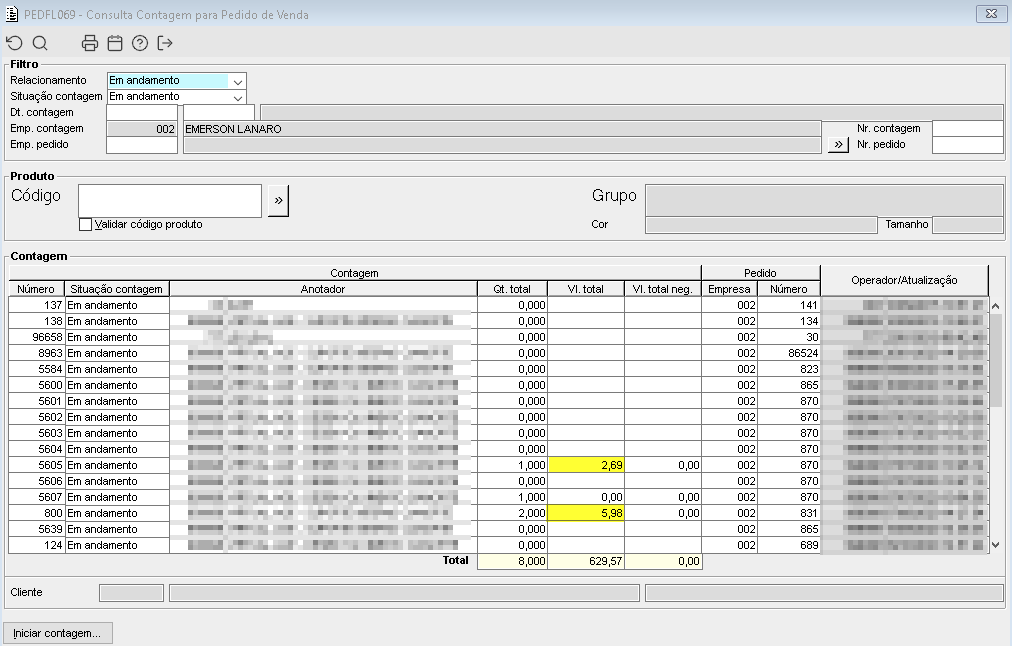1012x646 pixels.
Task: Click the Nr. contagem input field
Action: click(x=967, y=128)
